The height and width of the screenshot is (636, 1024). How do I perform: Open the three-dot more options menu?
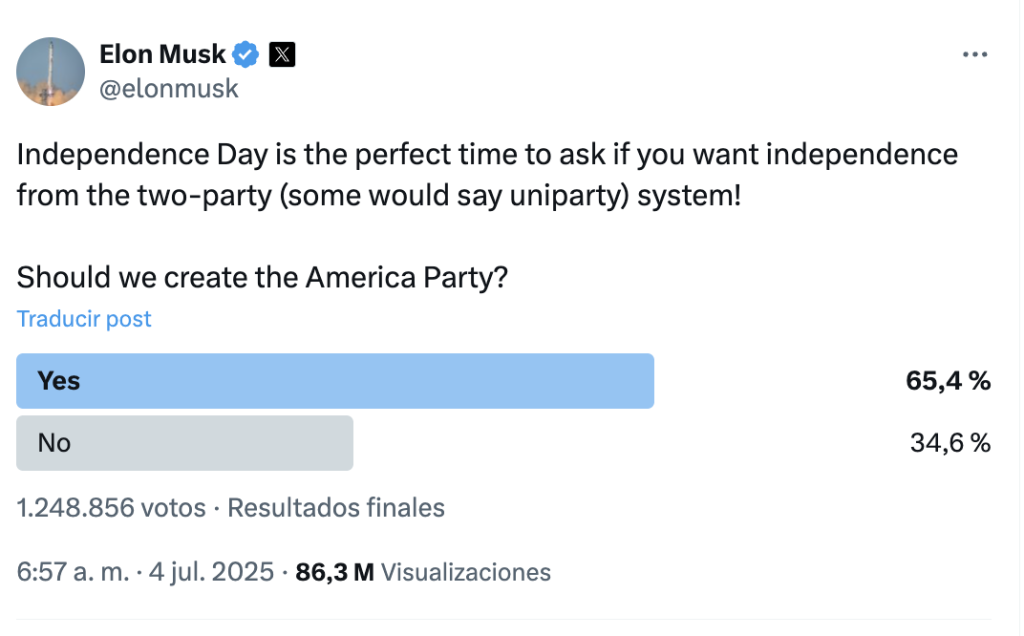click(974, 55)
